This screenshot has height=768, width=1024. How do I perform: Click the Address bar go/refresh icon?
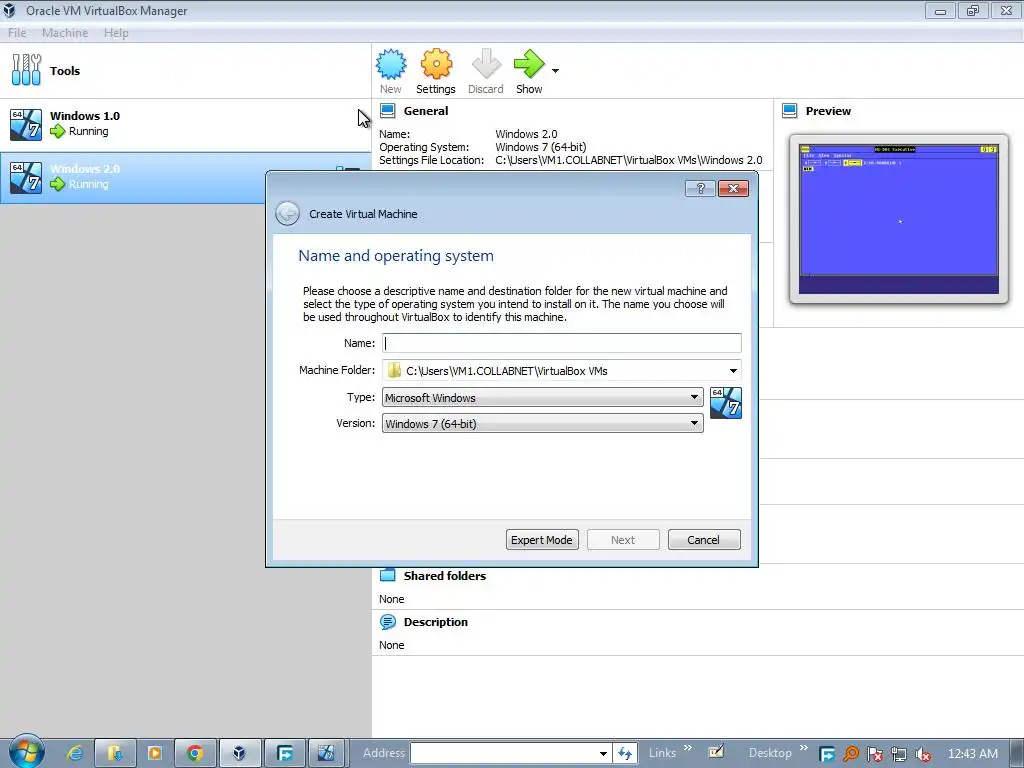click(x=624, y=753)
